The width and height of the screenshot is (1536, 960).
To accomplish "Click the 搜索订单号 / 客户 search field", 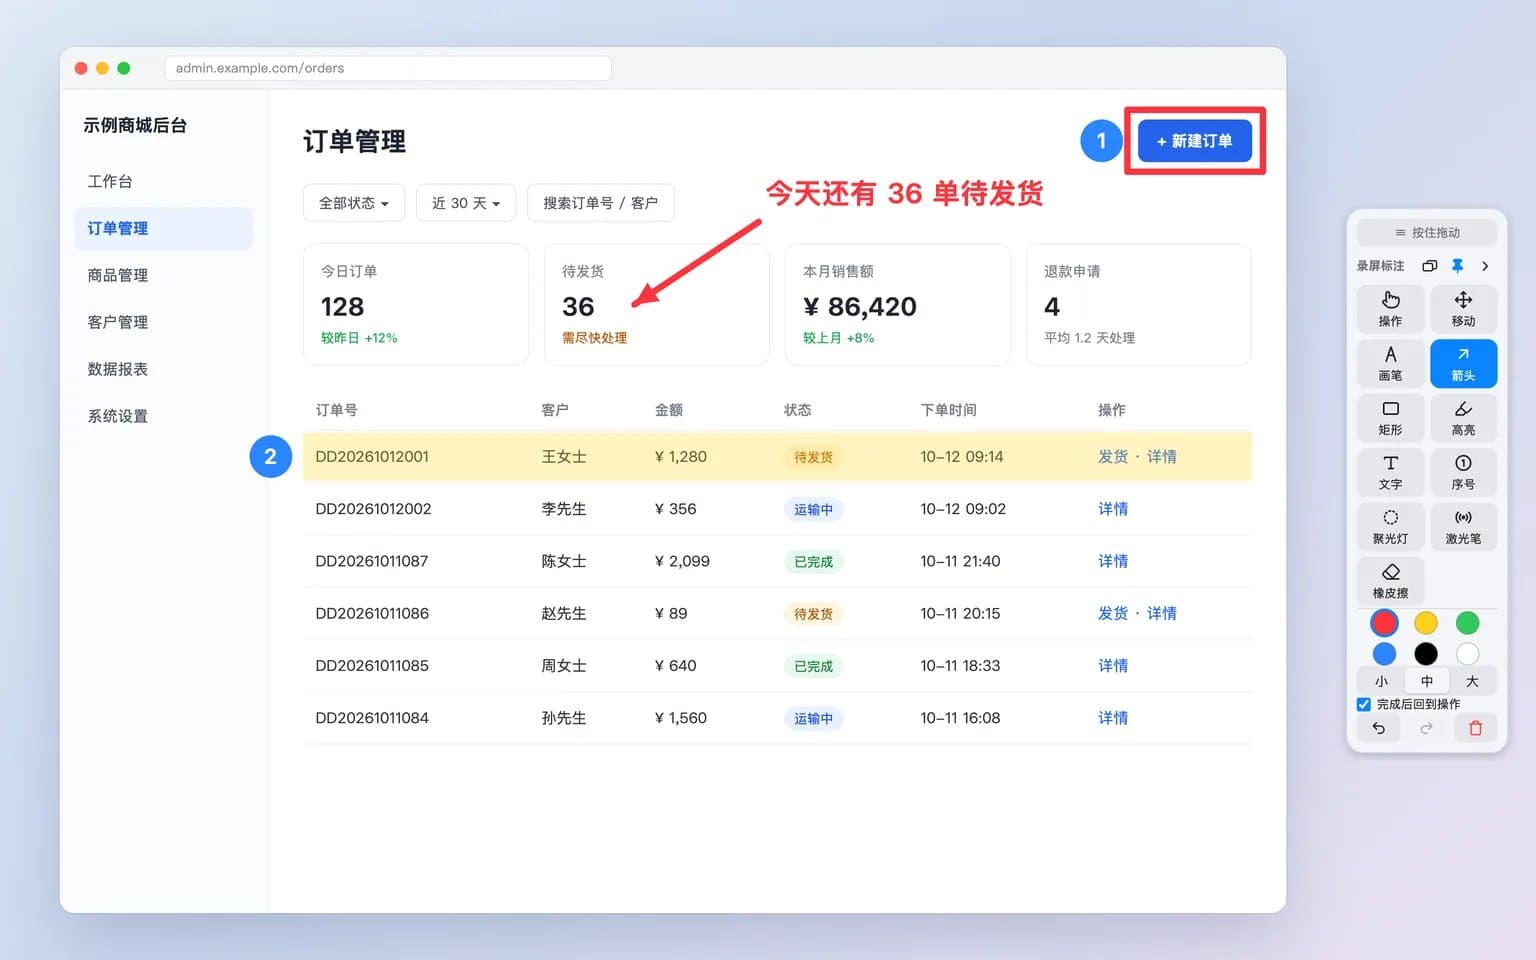I will pyautogui.click(x=601, y=203).
